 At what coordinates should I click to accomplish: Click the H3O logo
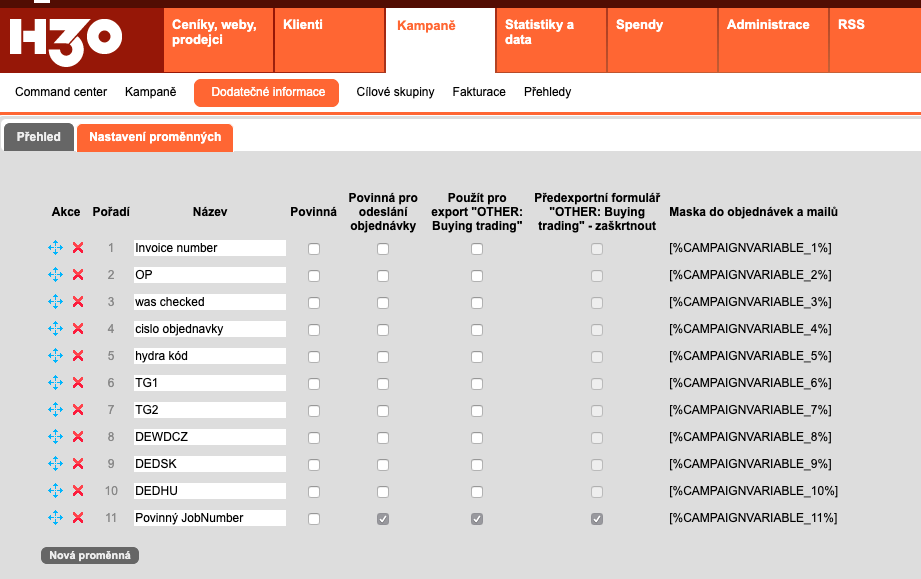66,39
